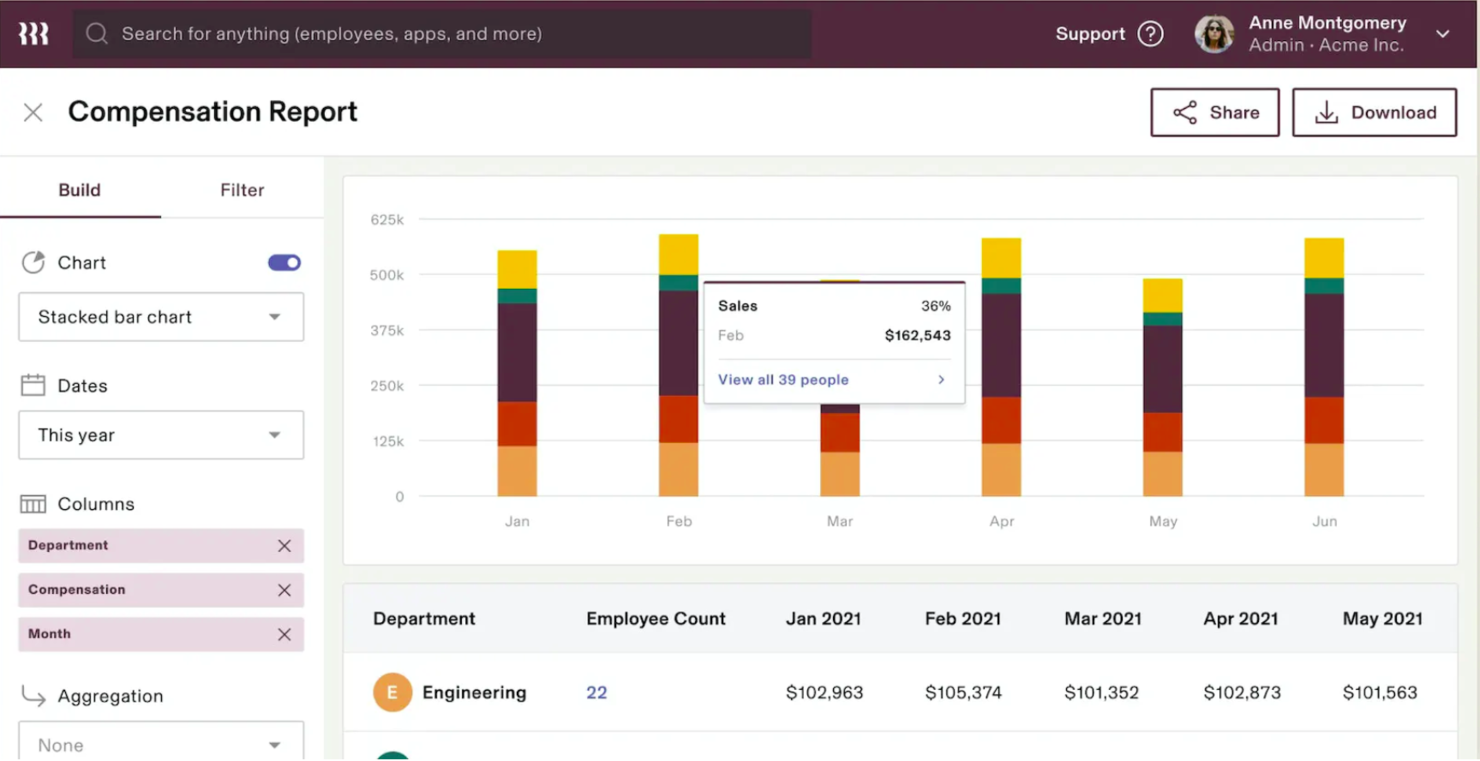Toggle the Chart switch off
This screenshot has width=1480, height=761.
tap(284, 262)
